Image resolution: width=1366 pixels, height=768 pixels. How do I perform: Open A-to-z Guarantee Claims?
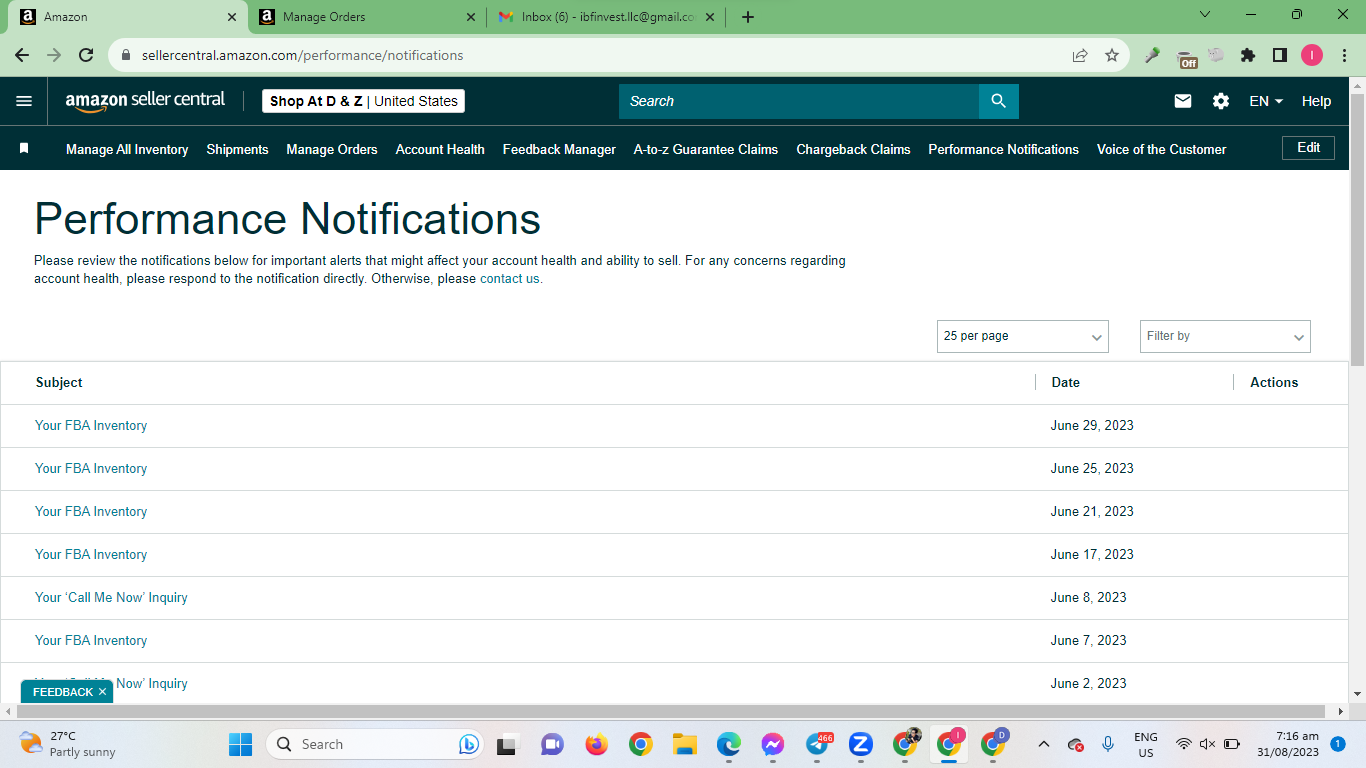coord(706,149)
